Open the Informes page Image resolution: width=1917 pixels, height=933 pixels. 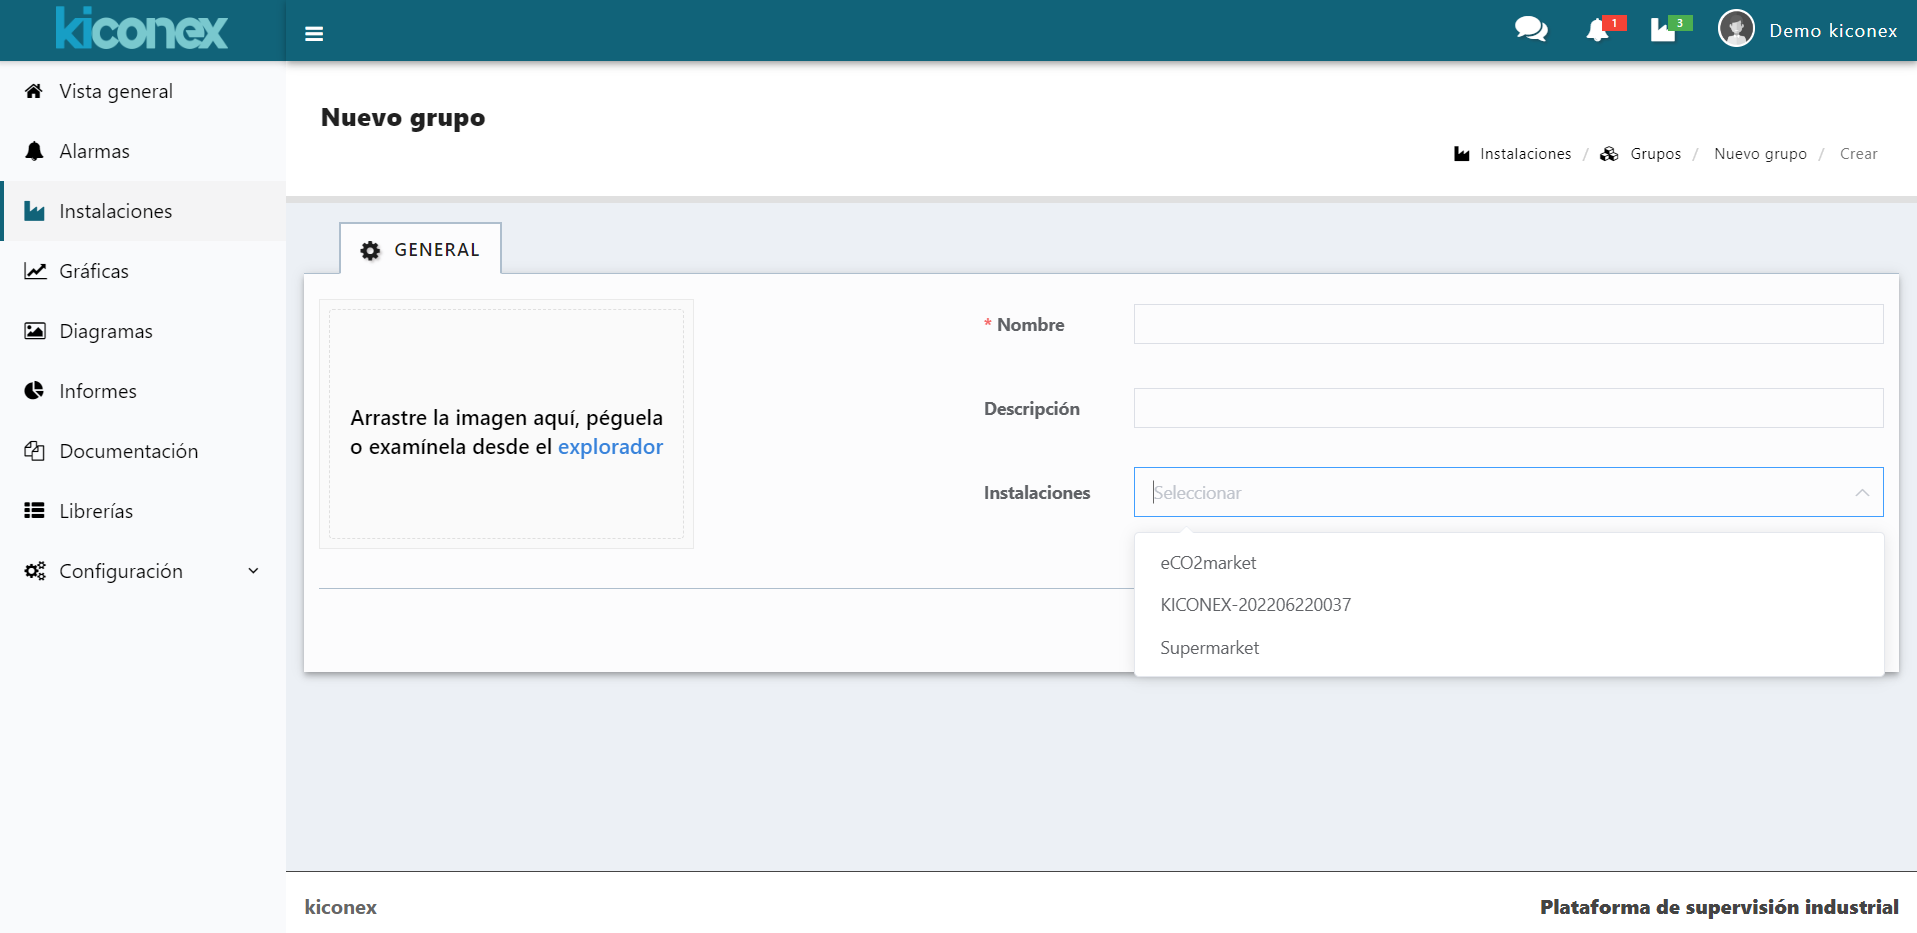[97, 391]
